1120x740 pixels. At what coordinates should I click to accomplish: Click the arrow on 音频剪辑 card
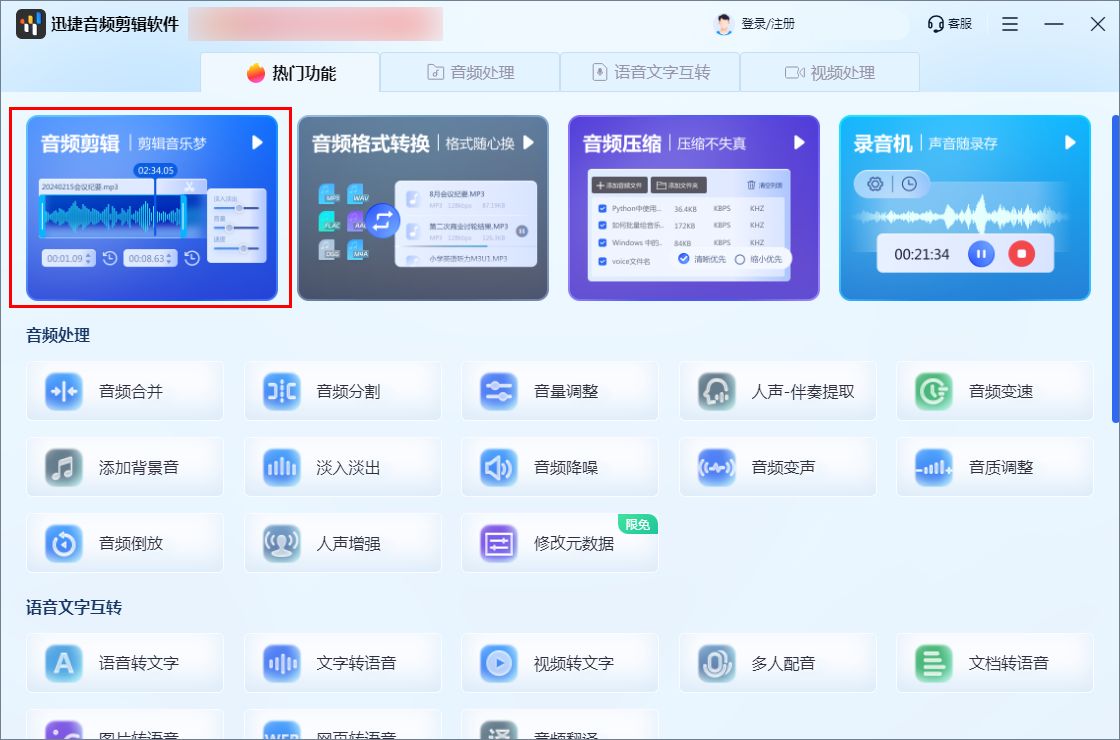click(257, 142)
